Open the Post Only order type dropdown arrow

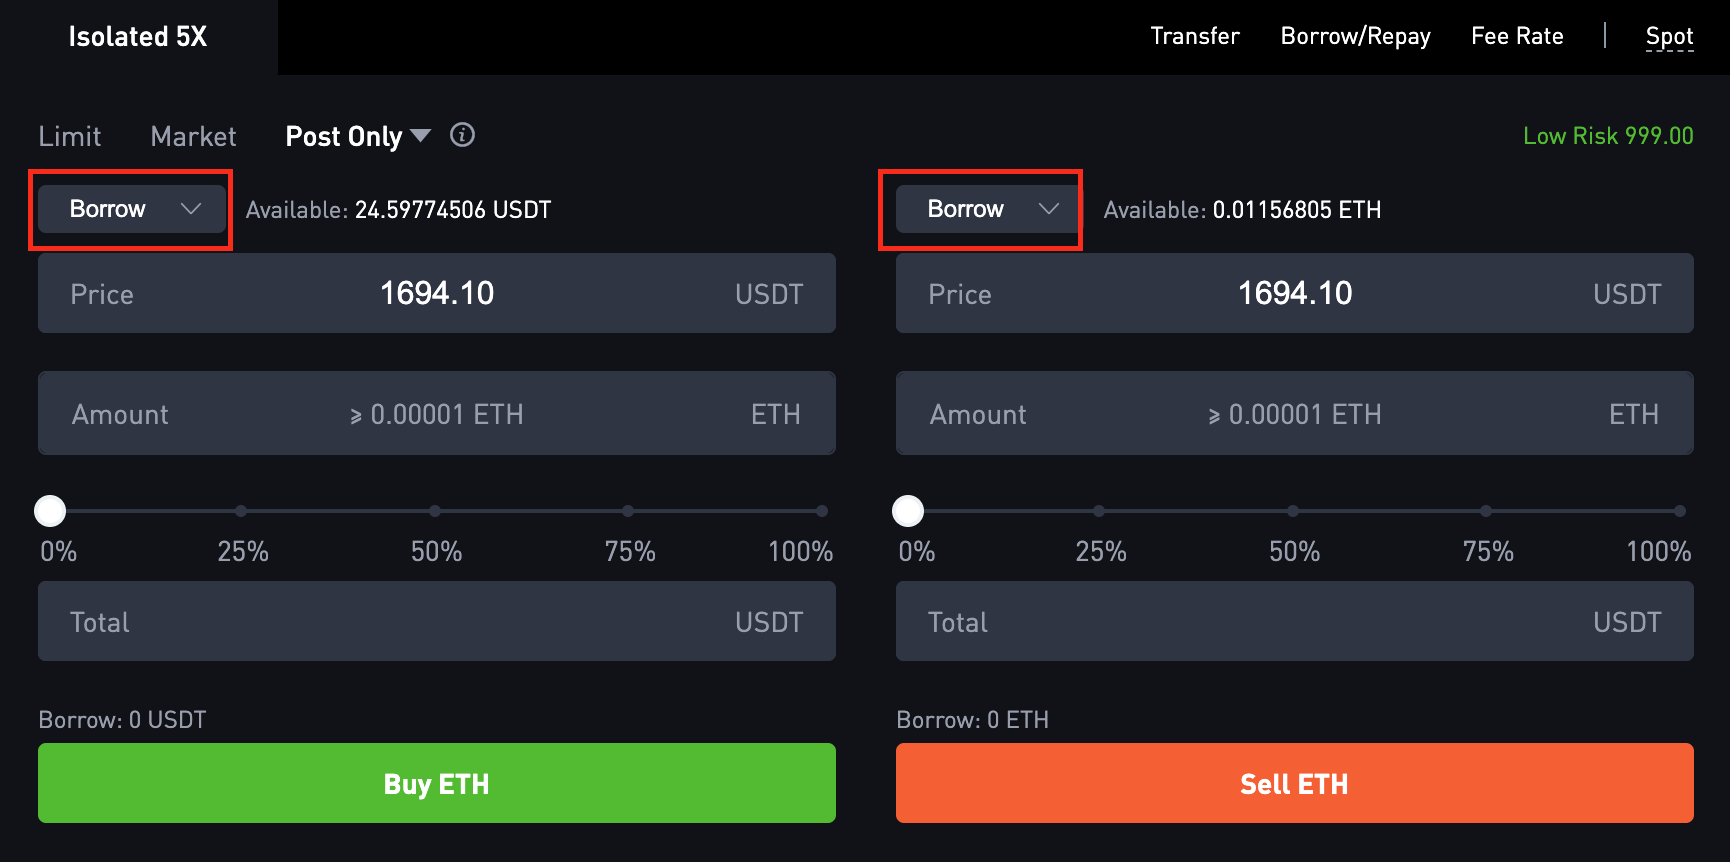point(421,135)
